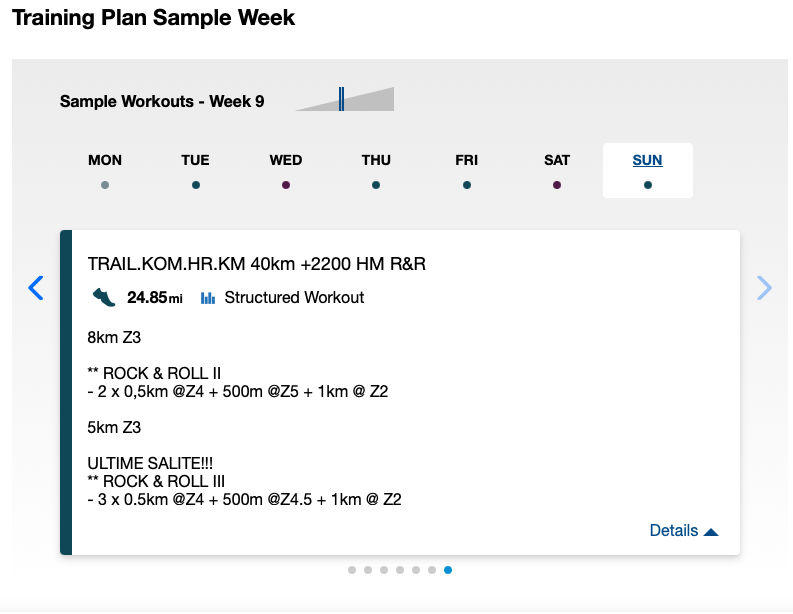793x614 pixels.
Task: Go to previous workout with left arrow
Action: [36, 288]
